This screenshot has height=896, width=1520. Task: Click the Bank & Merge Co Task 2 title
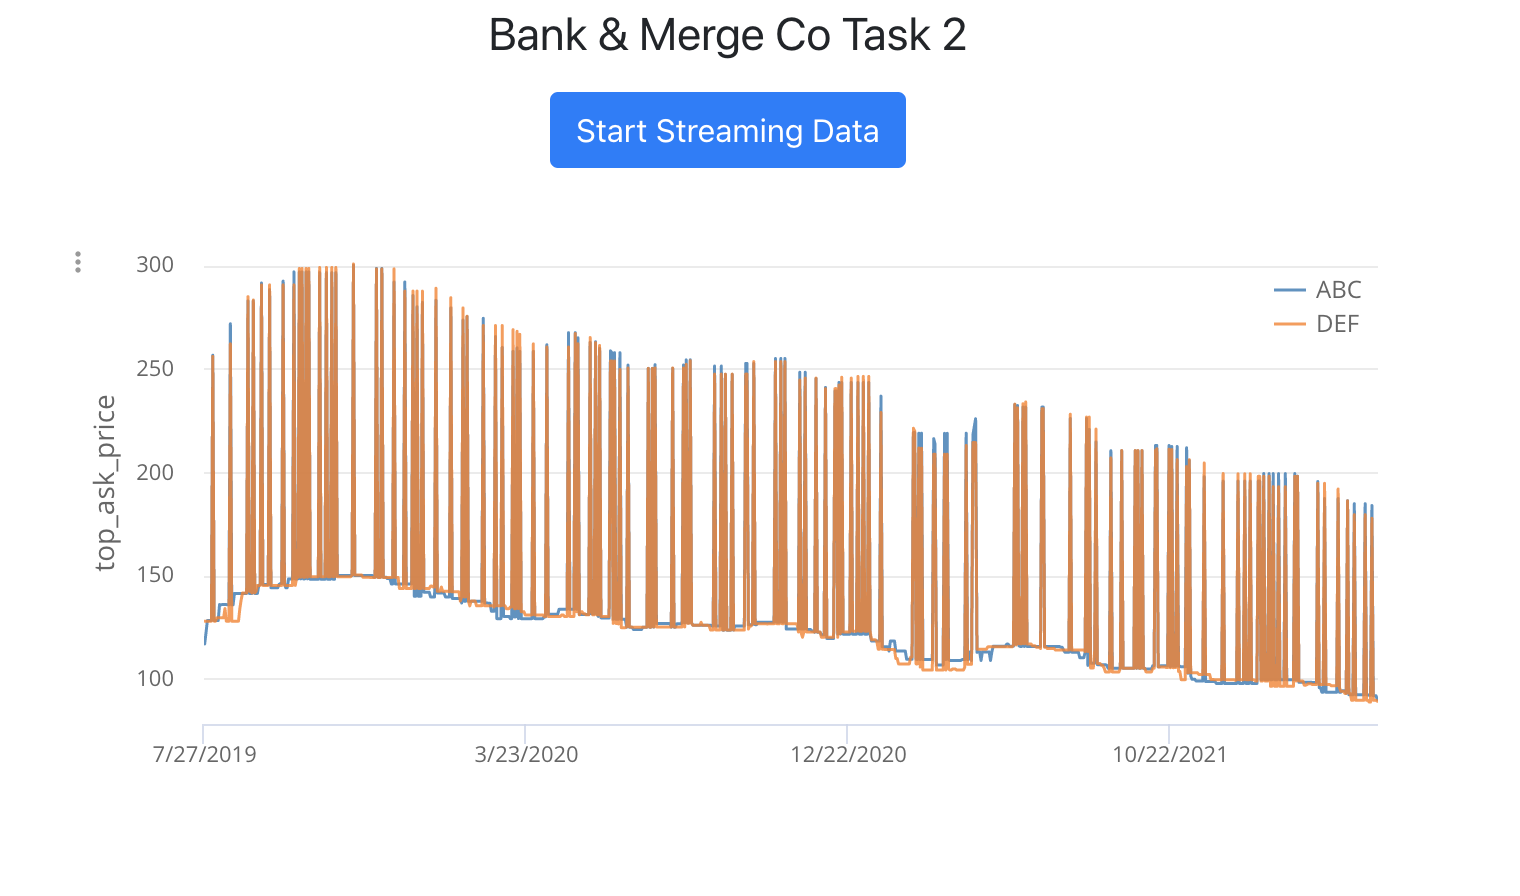pos(727,35)
